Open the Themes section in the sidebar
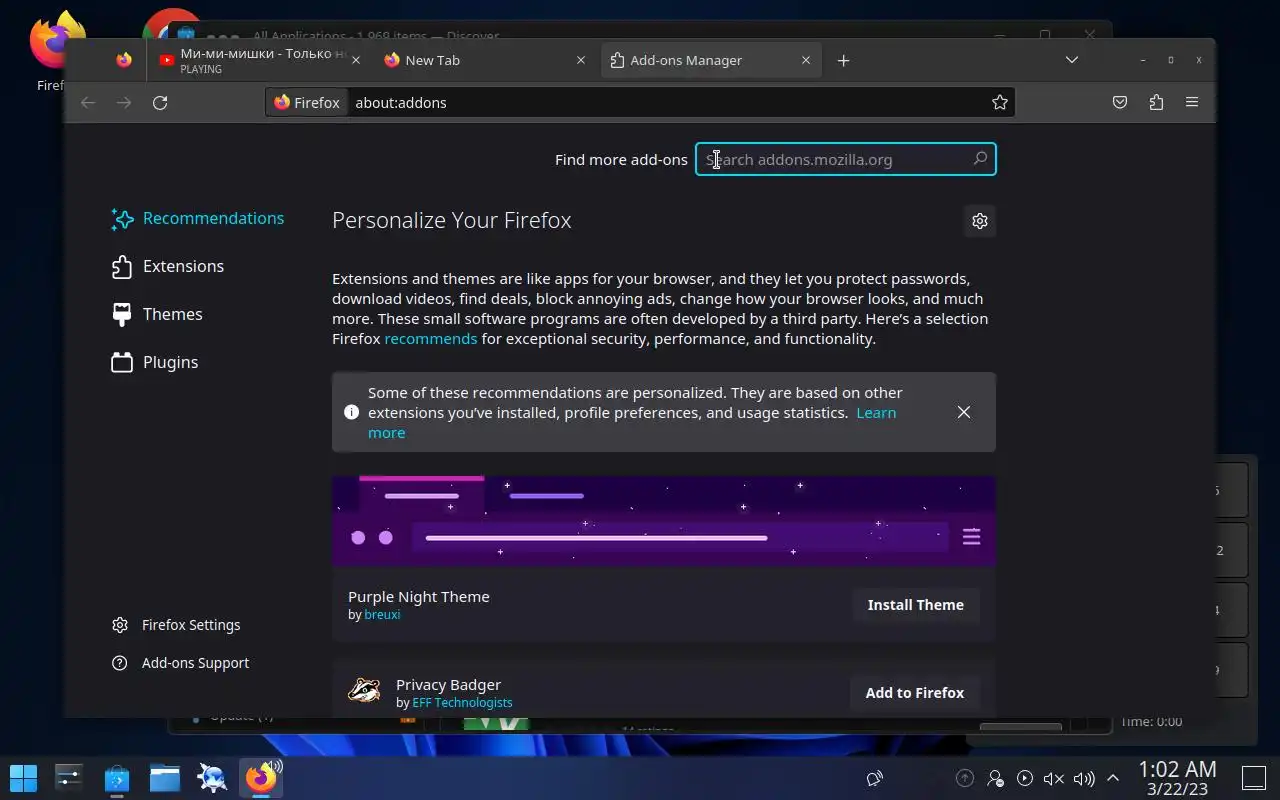 158,315
